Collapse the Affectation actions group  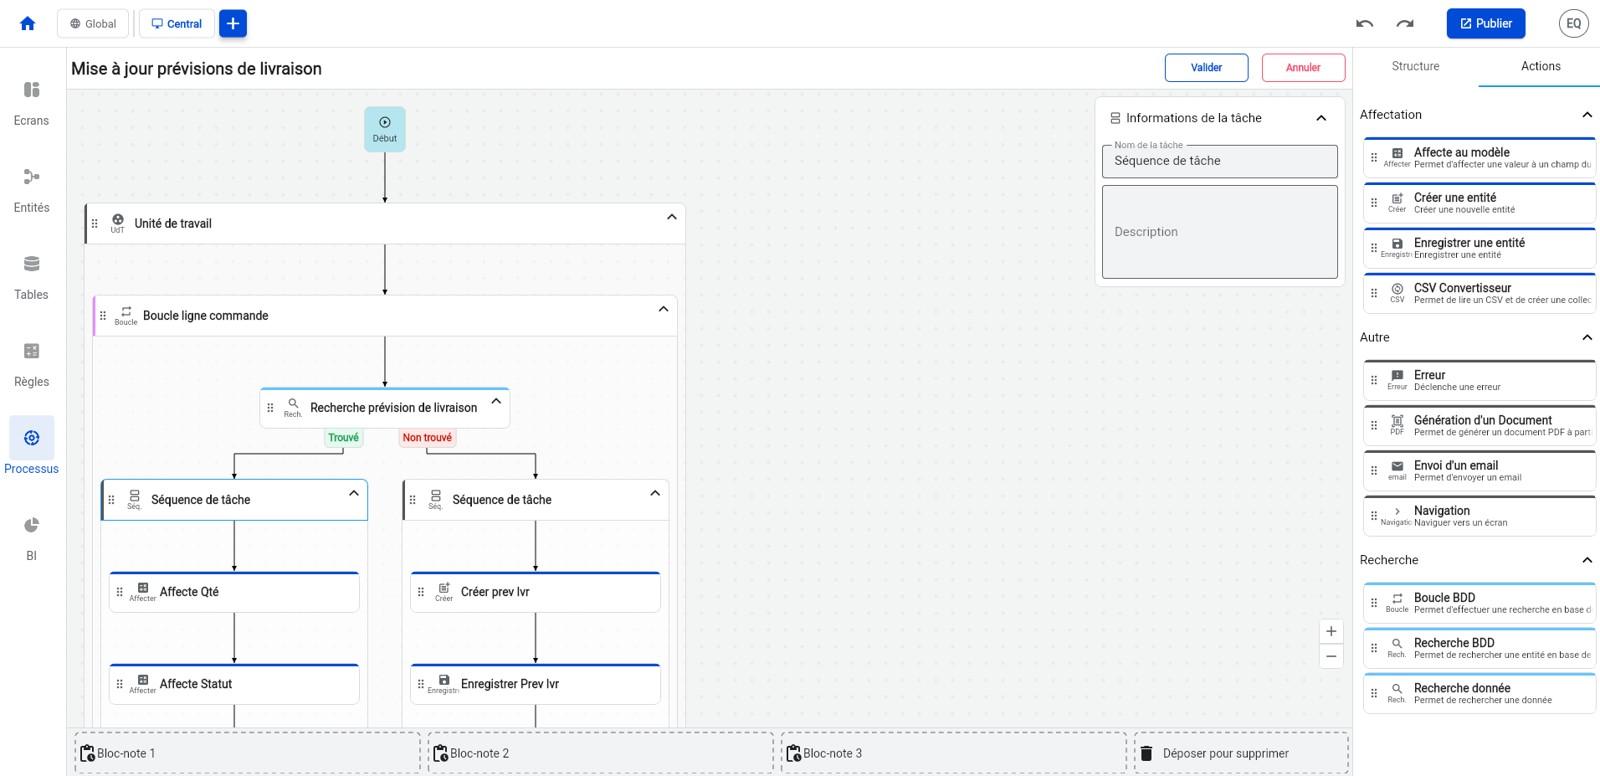1587,115
